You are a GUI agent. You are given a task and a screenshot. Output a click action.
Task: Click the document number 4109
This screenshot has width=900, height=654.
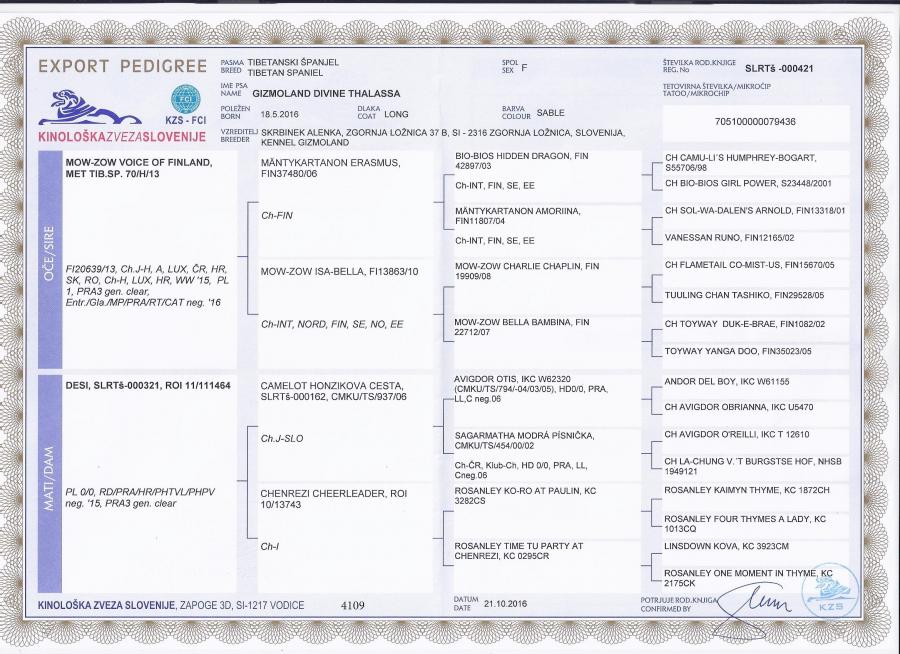352,605
